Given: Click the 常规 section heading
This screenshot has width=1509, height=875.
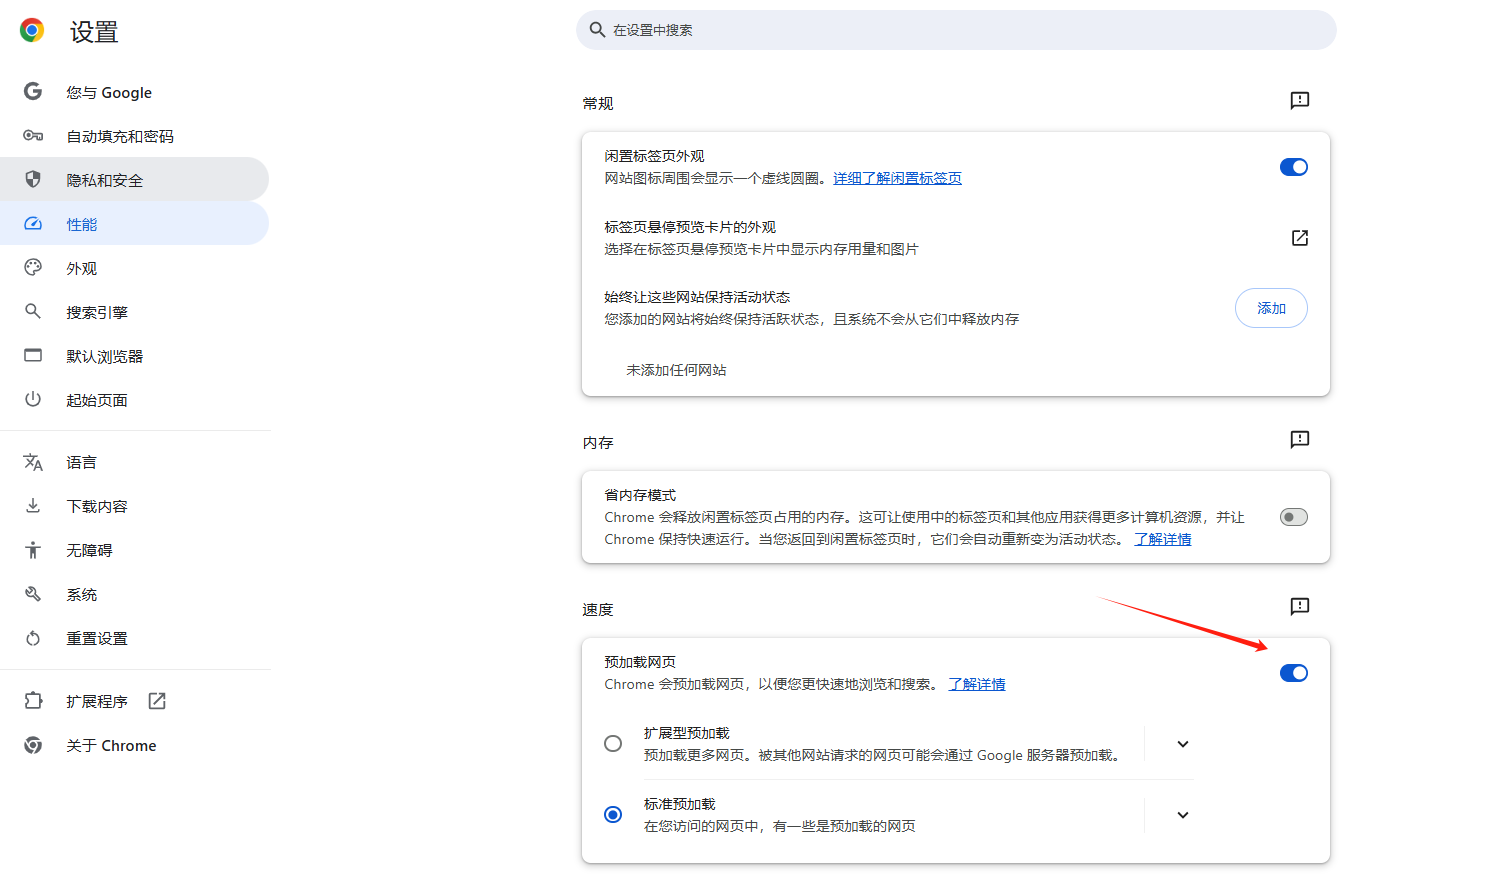Looking at the screenshot, I should [x=598, y=104].
